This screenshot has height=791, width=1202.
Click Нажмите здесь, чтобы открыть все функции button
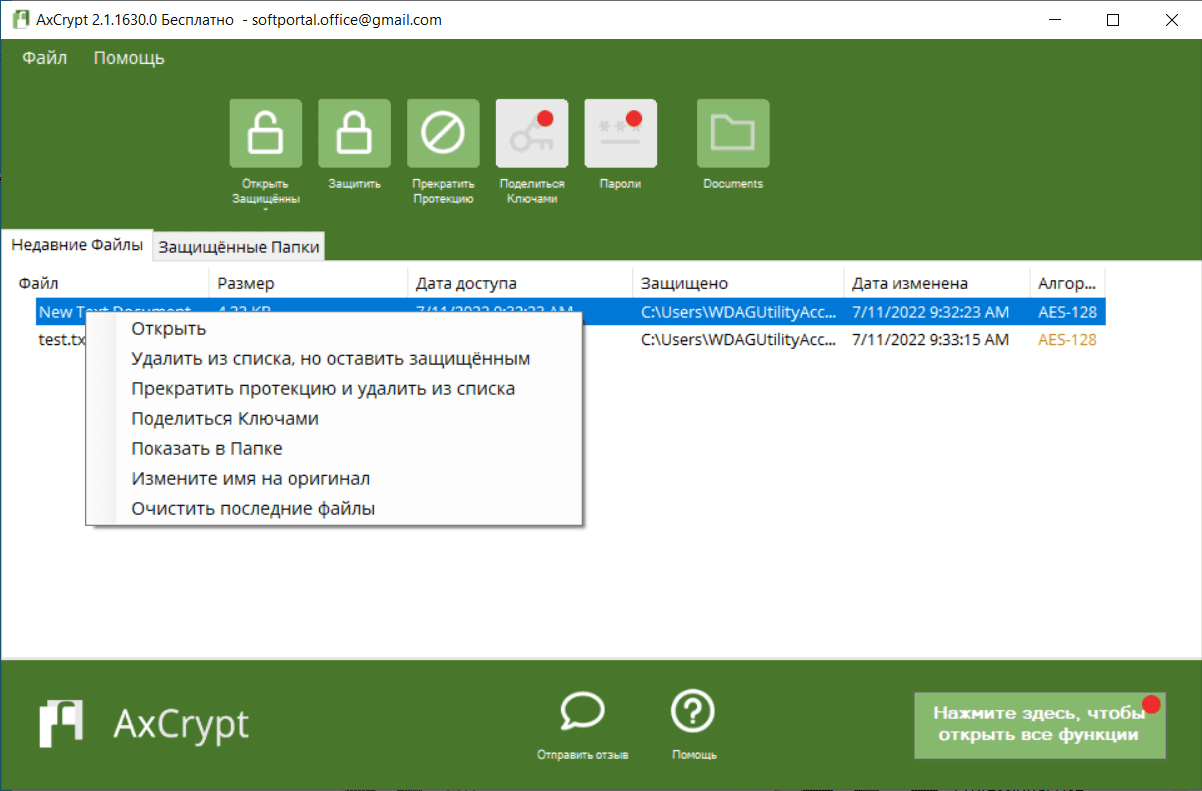(x=1040, y=724)
